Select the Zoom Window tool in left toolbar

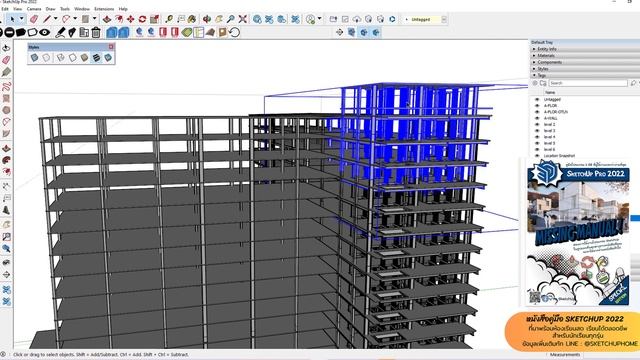click(6, 237)
